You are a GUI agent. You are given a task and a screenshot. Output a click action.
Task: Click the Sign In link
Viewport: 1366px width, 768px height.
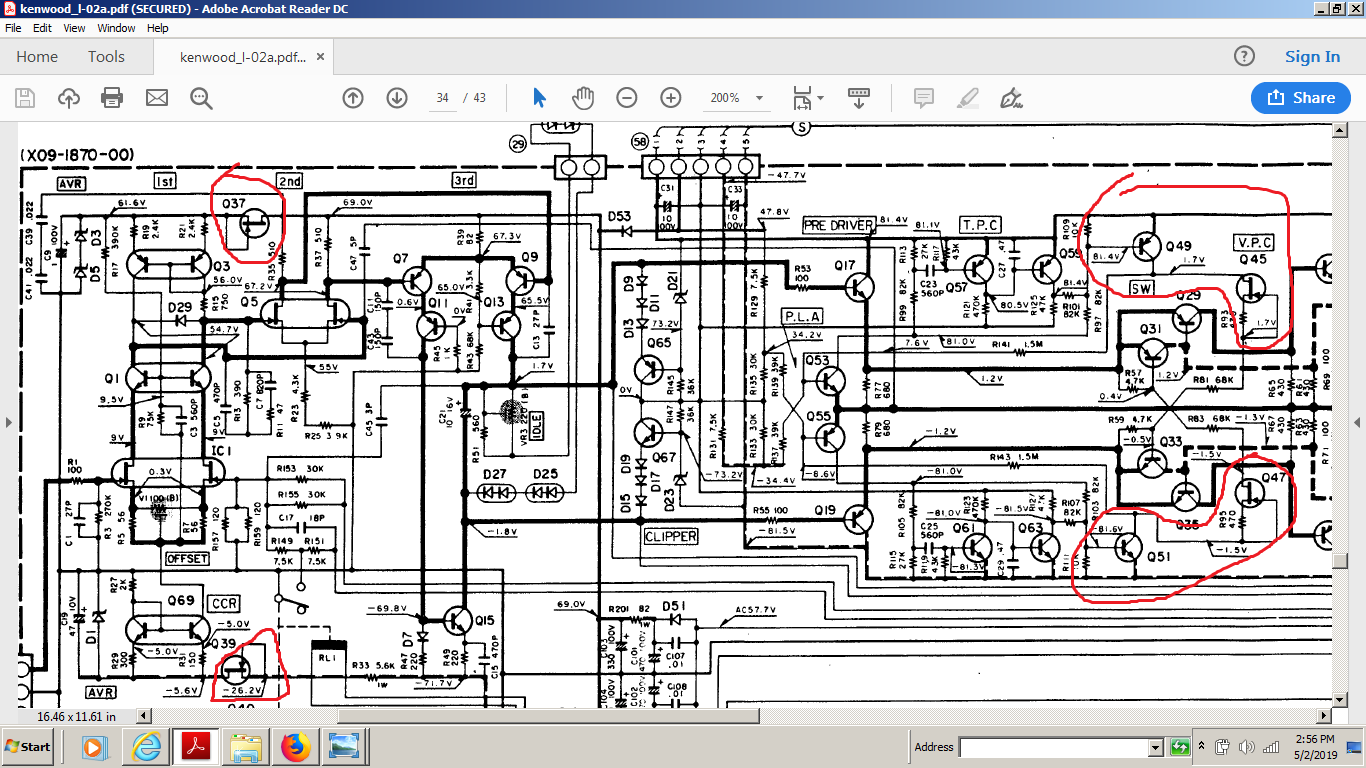[x=1312, y=57]
